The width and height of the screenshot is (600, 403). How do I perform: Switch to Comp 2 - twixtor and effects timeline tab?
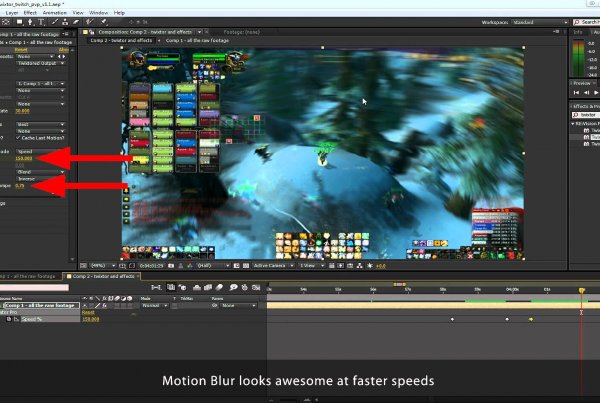tap(103, 276)
